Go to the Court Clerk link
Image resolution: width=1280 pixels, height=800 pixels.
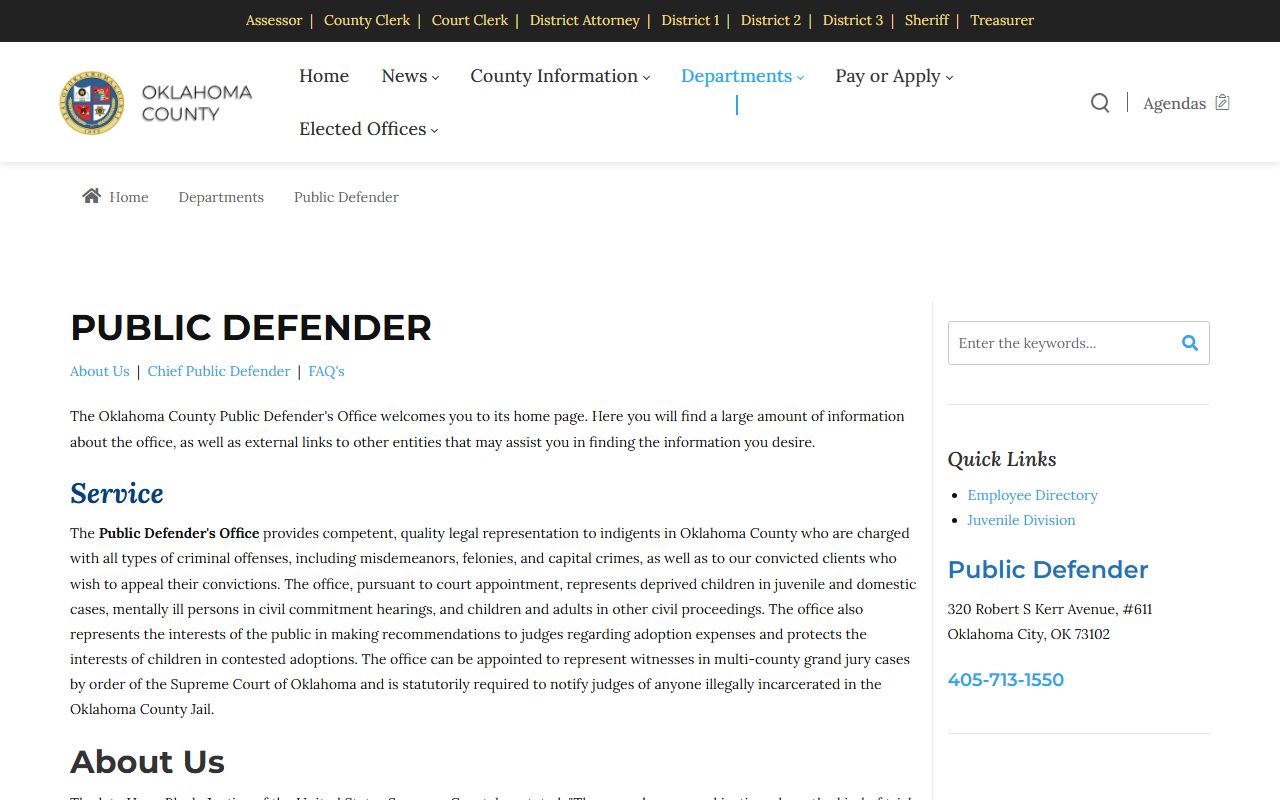point(470,20)
